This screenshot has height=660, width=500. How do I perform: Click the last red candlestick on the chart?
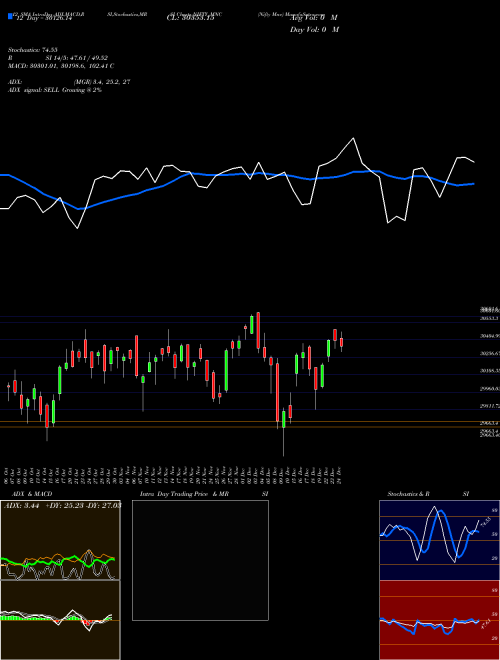click(341, 342)
